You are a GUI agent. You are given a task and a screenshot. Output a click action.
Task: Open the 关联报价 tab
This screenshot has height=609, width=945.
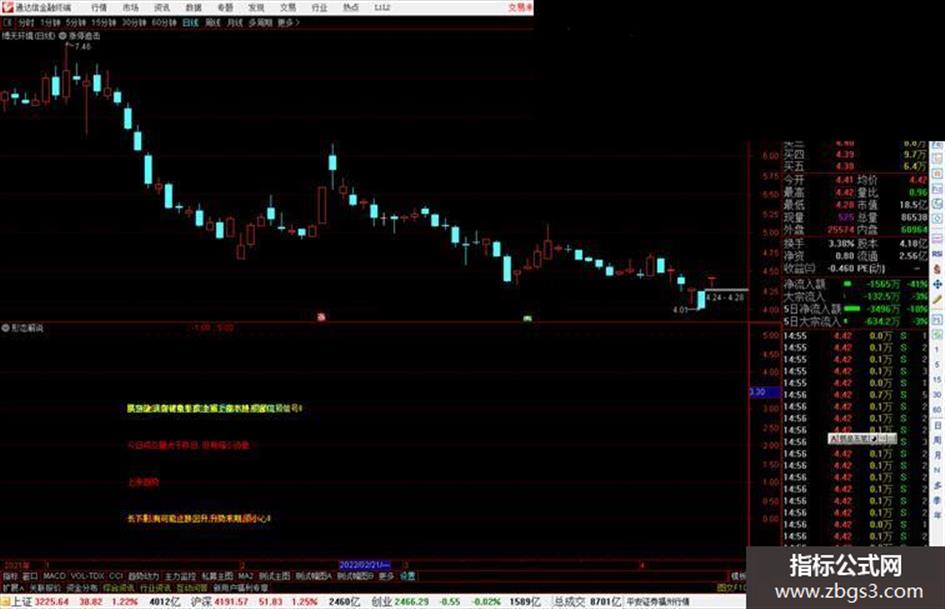tap(45, 587)
